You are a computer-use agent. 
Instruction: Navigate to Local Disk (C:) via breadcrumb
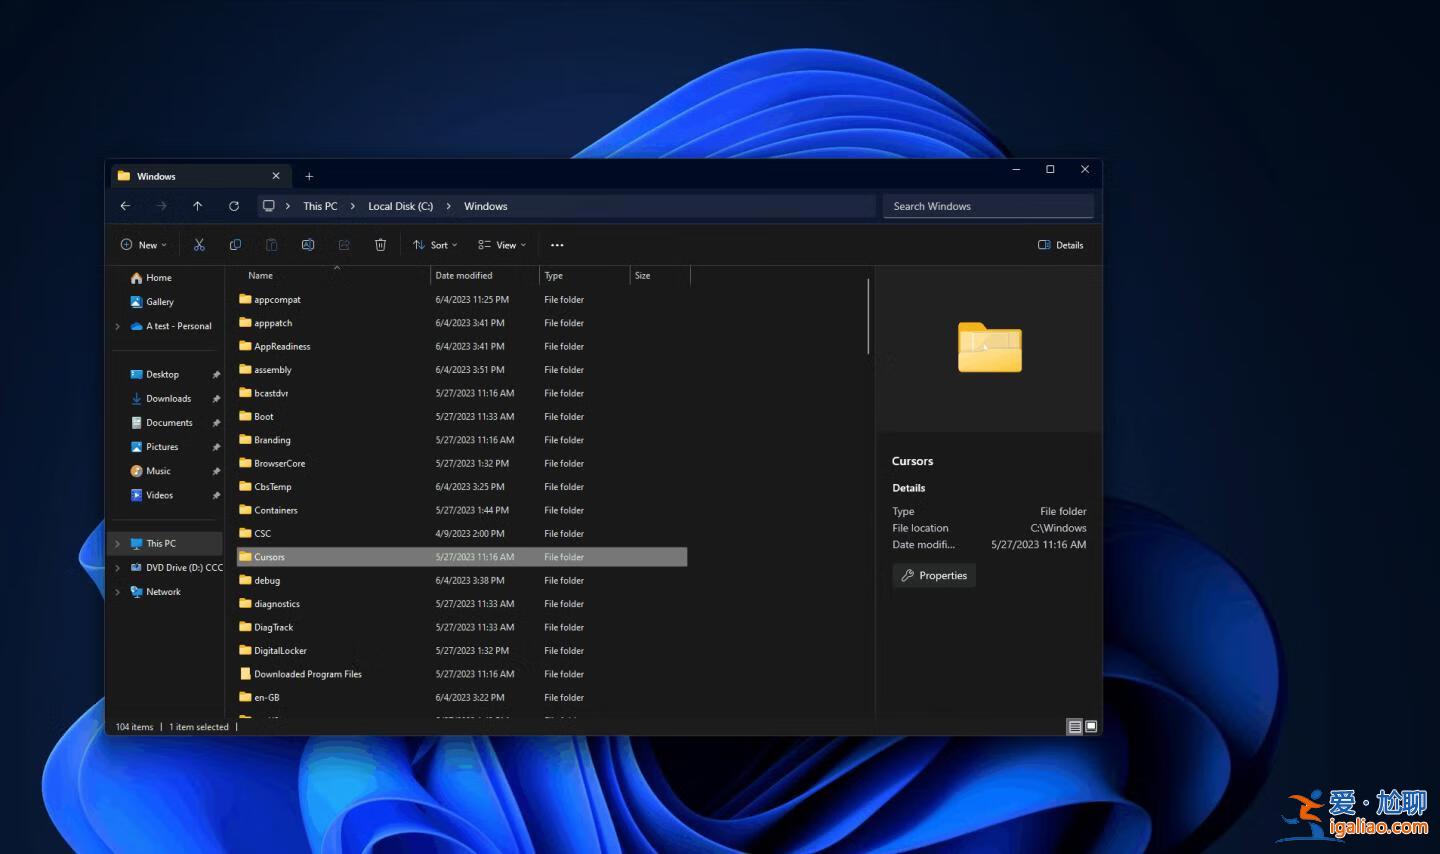pos(400,206)
